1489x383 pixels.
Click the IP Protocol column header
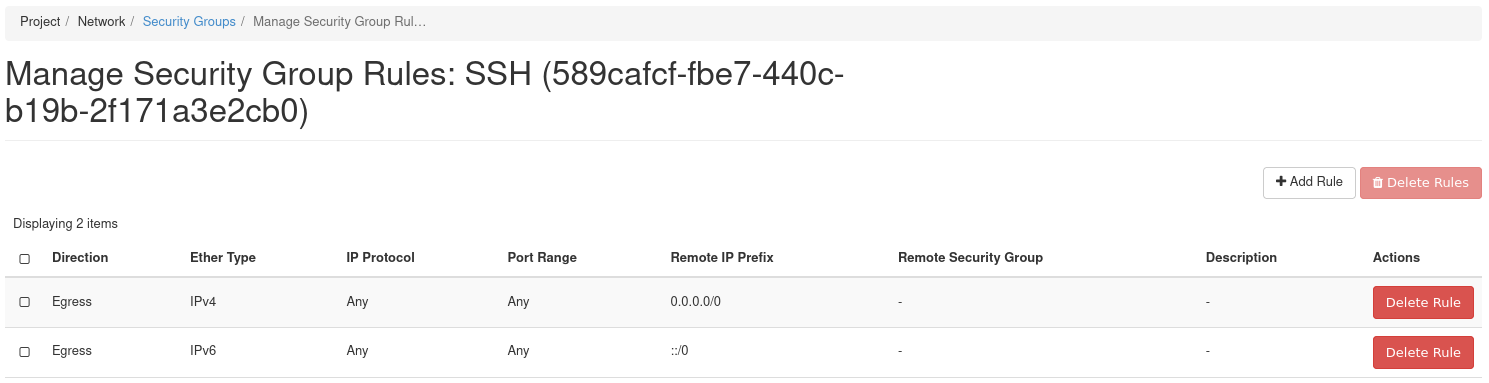tap(380, 257)
